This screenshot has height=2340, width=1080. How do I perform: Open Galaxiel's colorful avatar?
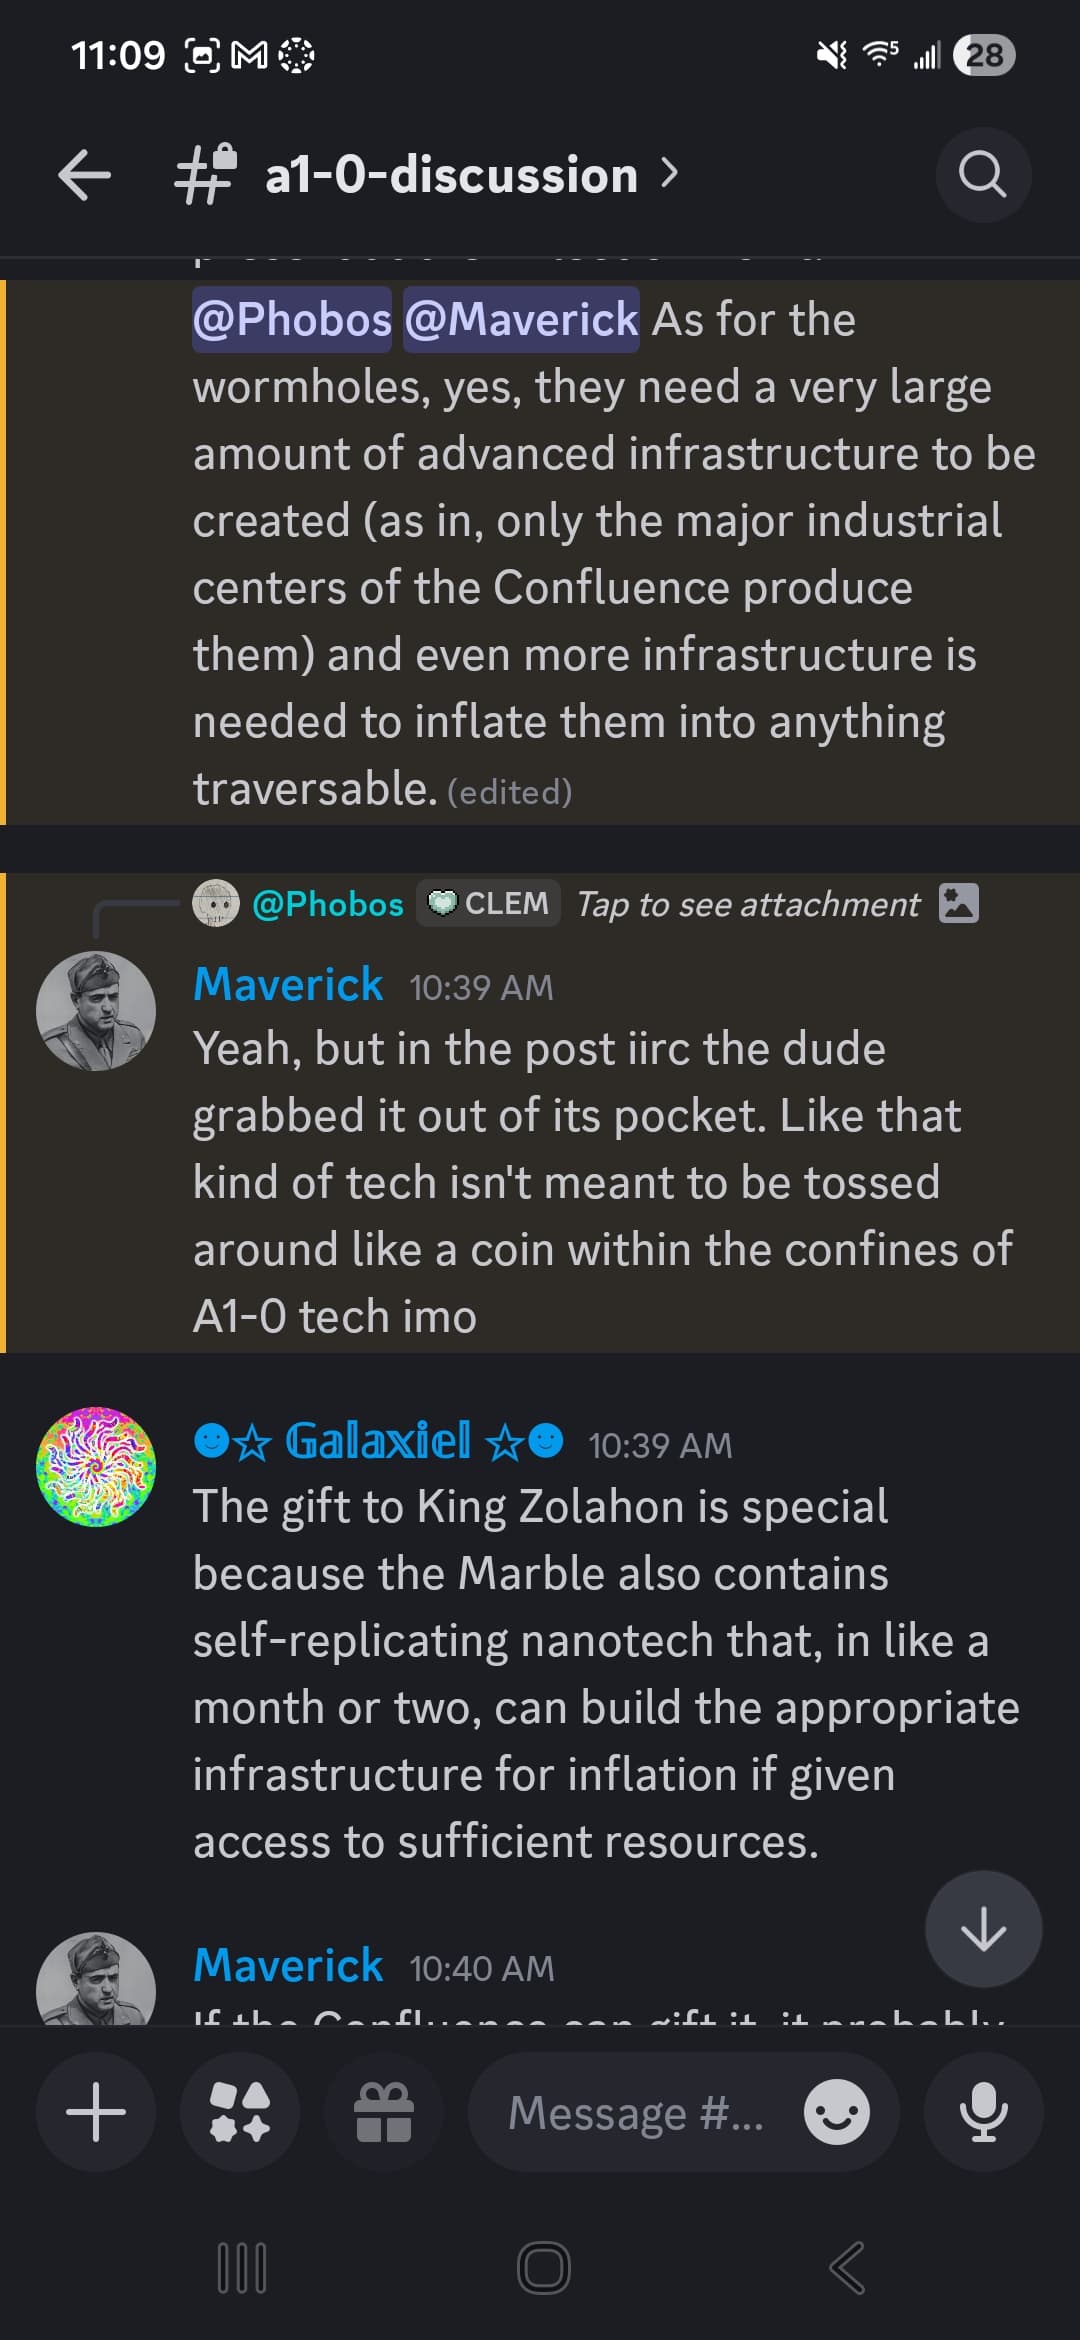tap(96, 1467)
